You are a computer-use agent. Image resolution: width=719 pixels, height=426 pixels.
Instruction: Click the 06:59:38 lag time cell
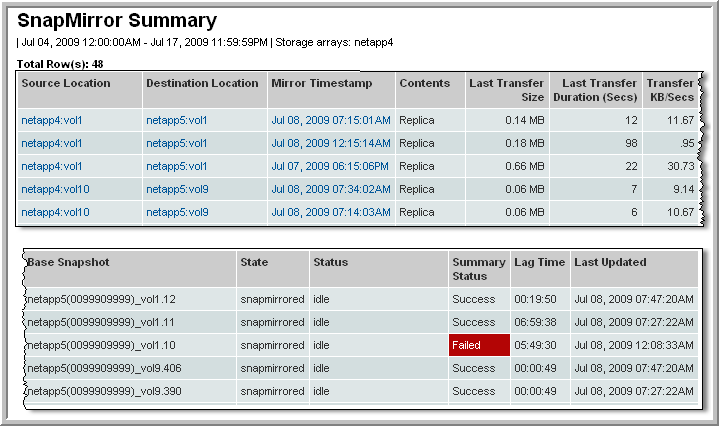(x=535, y=322)
